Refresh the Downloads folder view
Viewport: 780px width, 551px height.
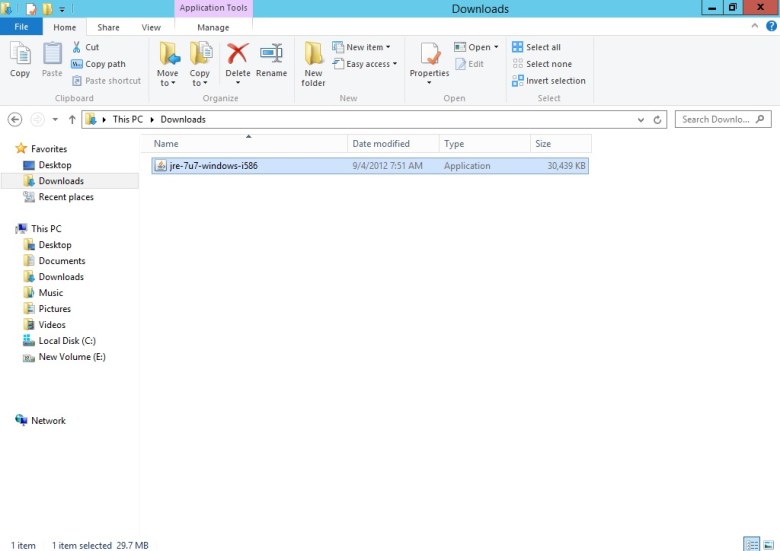click(658, 119)
